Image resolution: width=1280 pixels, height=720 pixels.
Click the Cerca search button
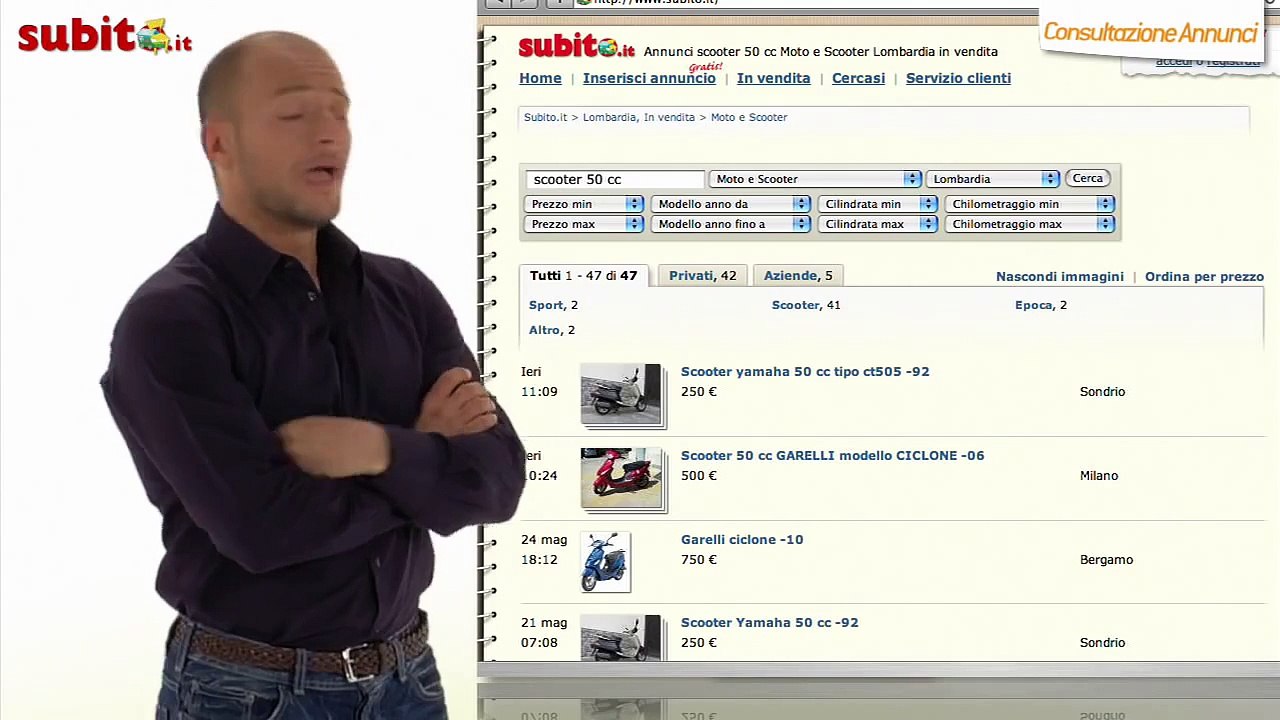(1087, 179)
